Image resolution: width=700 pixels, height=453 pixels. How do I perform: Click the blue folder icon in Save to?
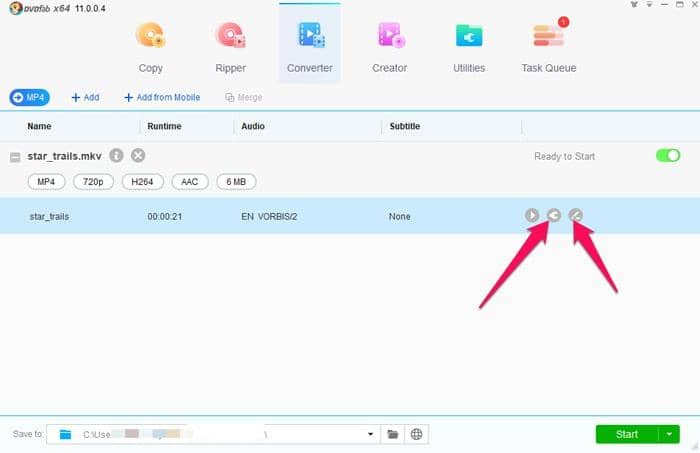click(x=65, y=434)
